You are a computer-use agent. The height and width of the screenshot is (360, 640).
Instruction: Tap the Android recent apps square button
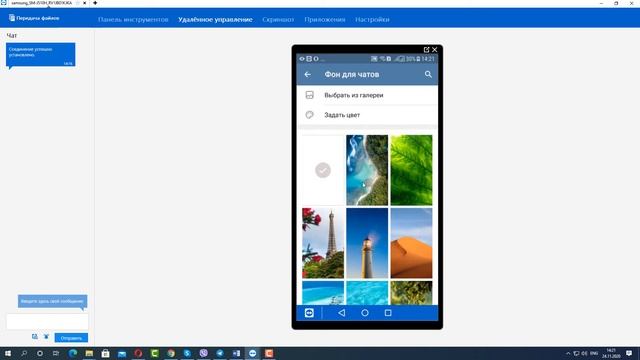pos(388,313)
